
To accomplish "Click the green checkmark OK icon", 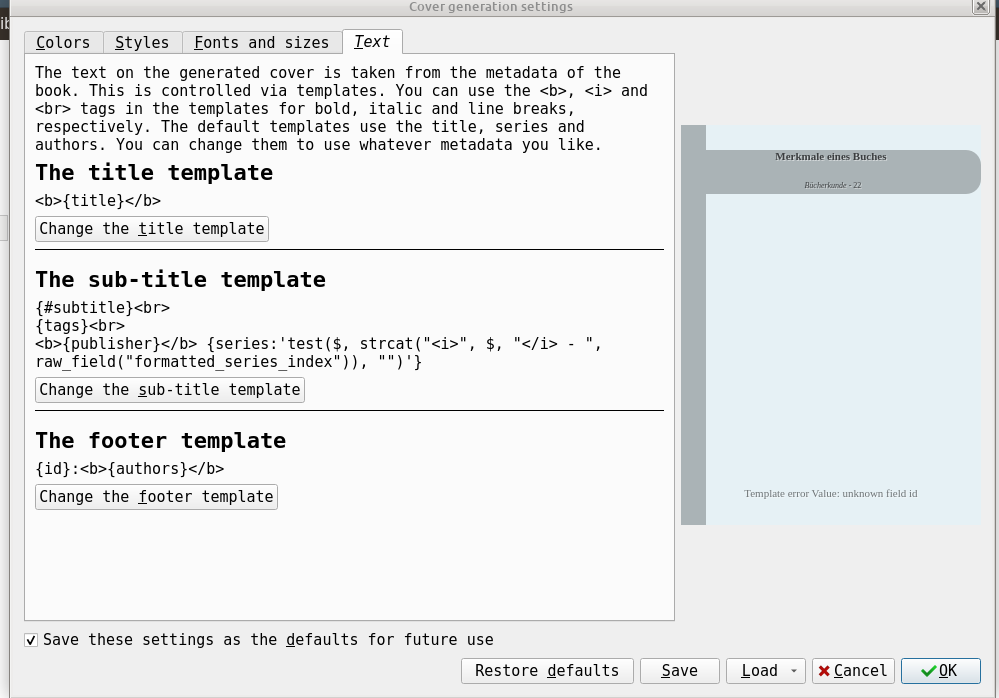I will [929, 671].
